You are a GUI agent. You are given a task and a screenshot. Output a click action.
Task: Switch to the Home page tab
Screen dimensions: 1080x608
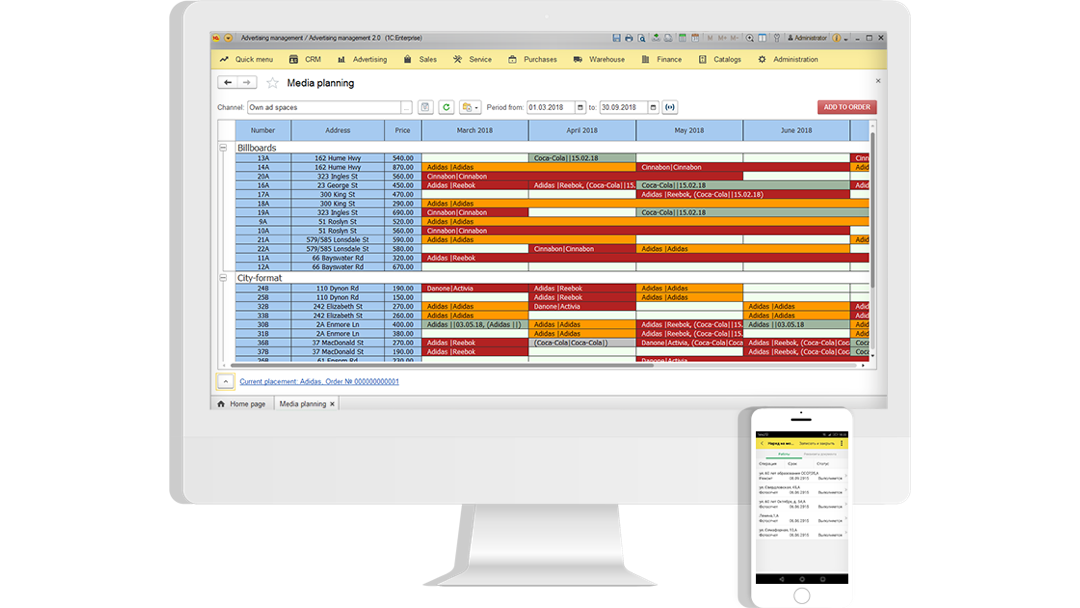coord(242,404)
